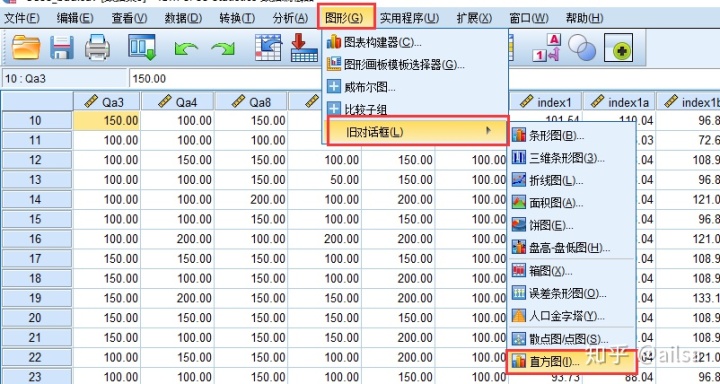Choose Bar chart (条形图) from submenu

click(571, 135)
